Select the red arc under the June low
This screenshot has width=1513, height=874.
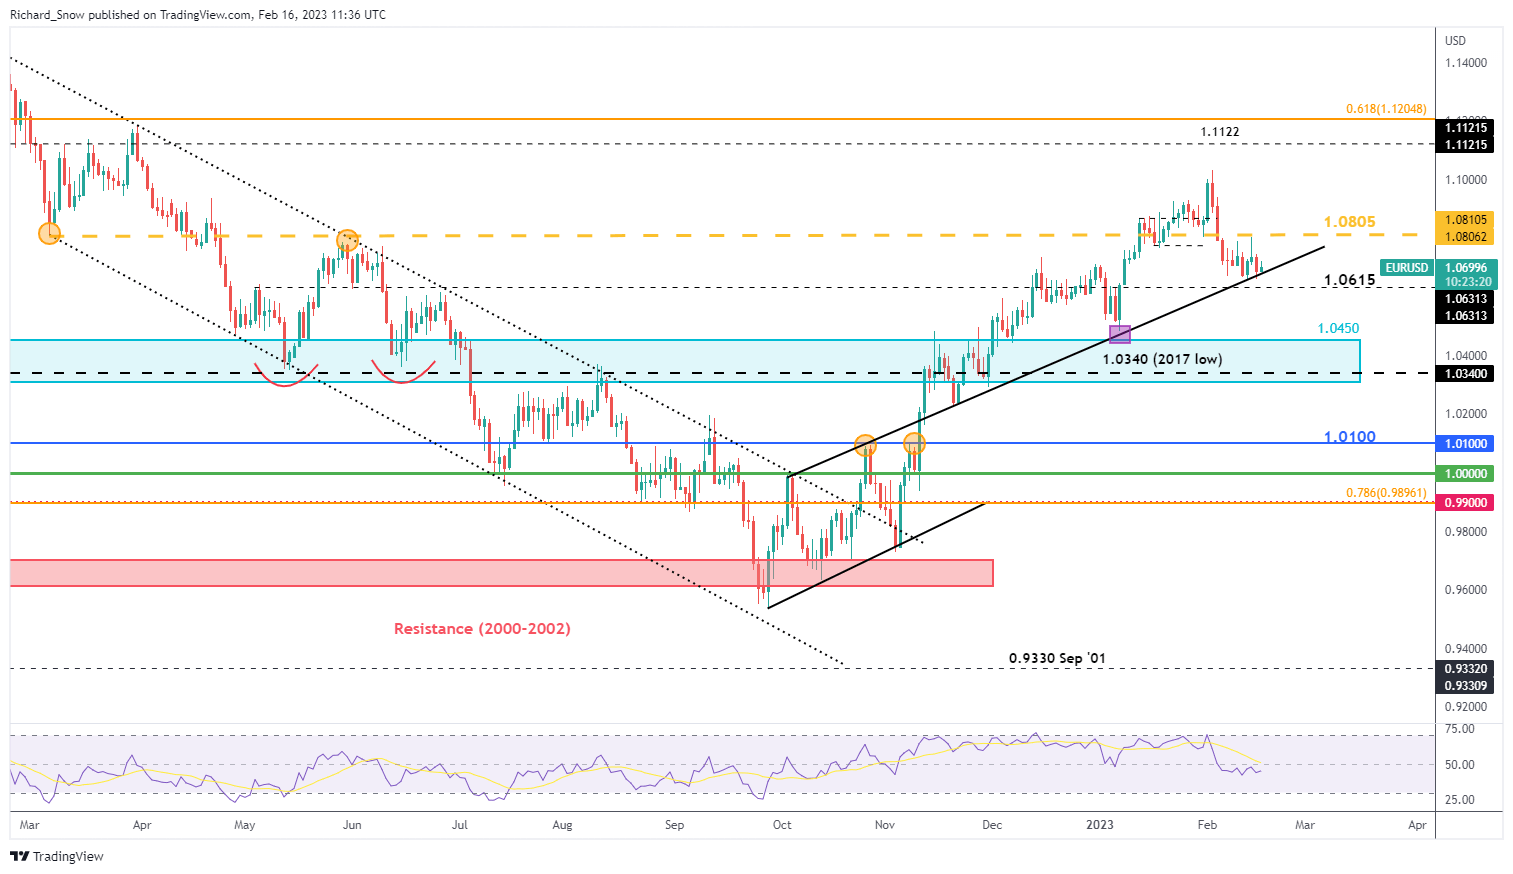pyautogui.click(x=404, y=373)
